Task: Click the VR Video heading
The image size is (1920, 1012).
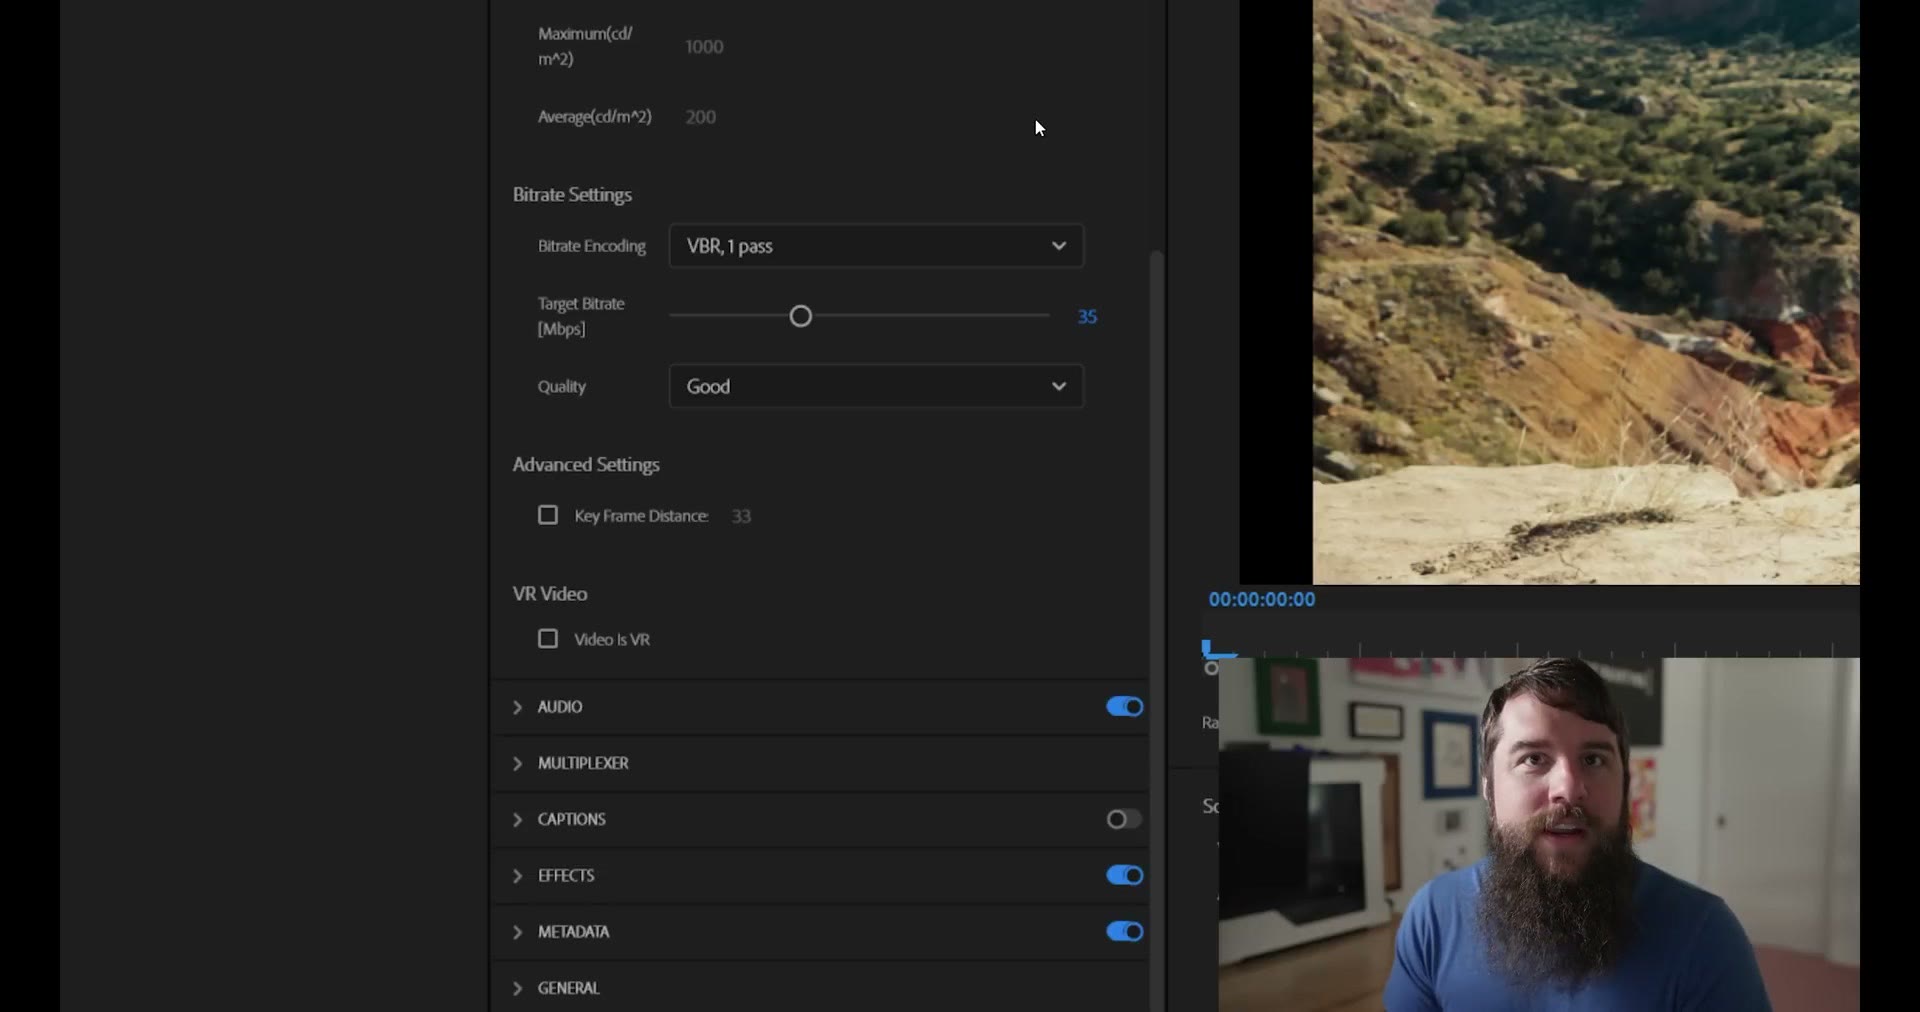Action: (x=549, y=594)
